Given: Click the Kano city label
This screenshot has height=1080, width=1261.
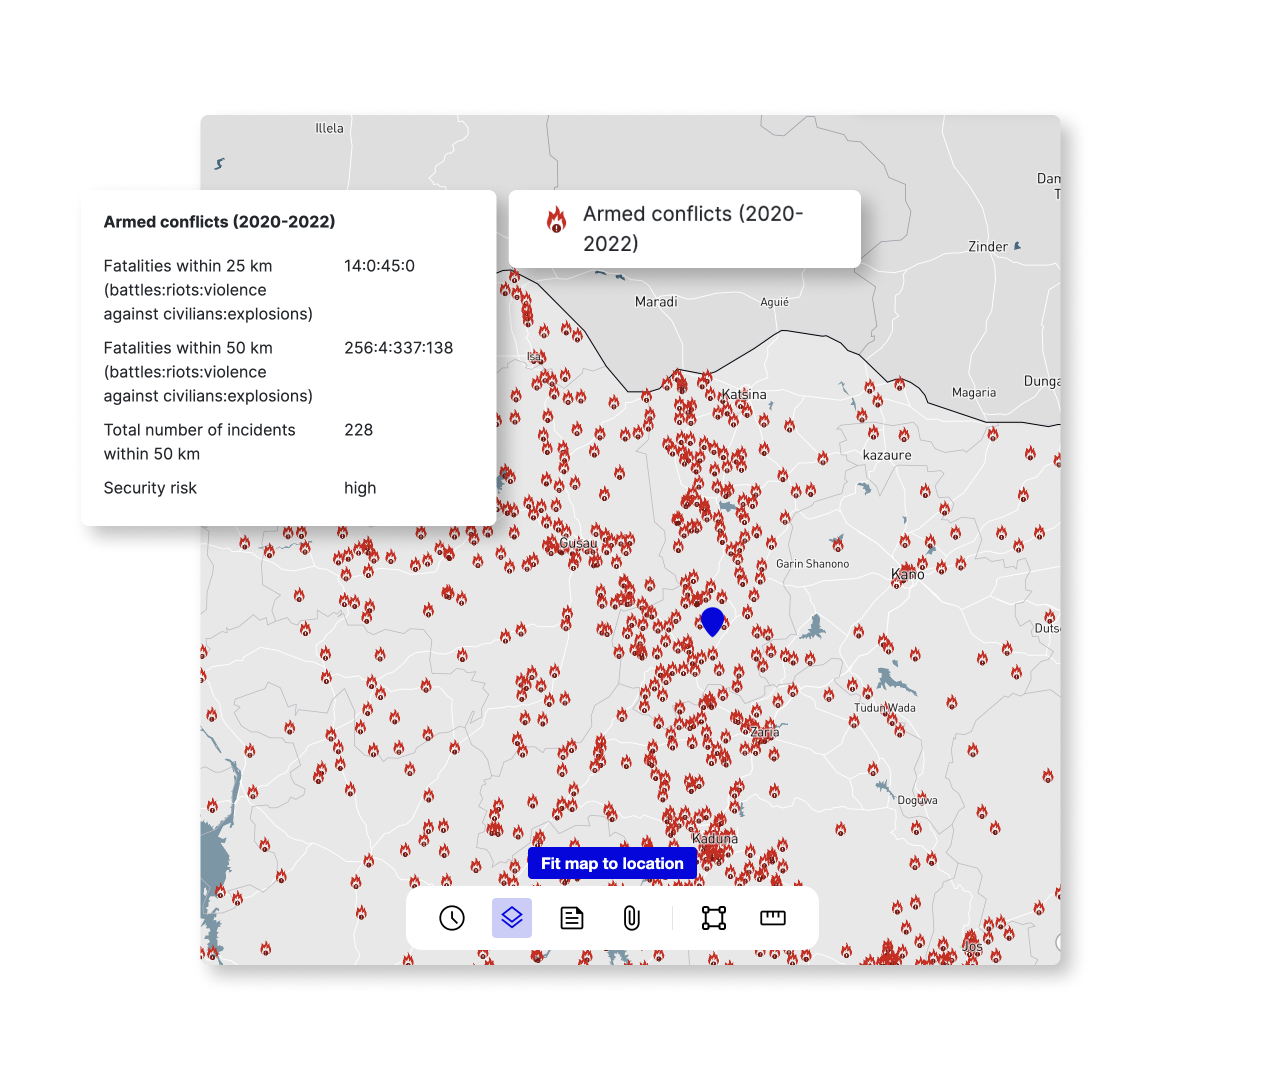Looking at the screenshot, I should 908,574.
